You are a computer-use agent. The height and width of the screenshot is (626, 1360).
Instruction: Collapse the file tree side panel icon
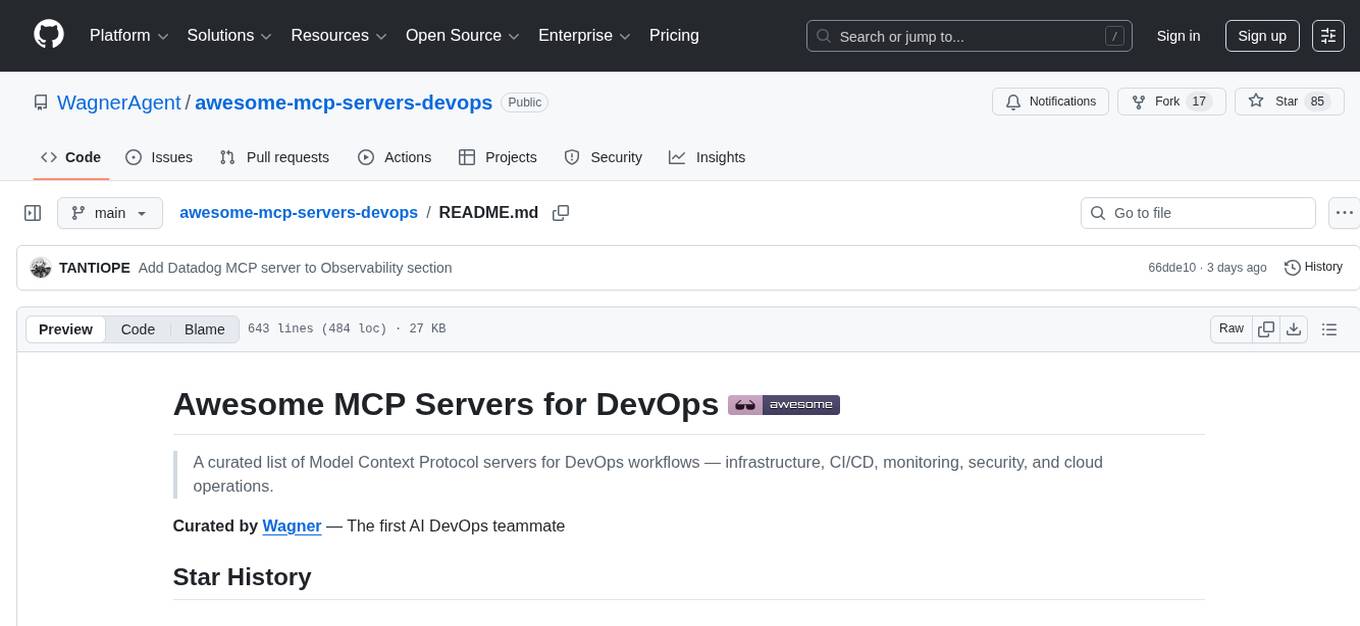[32, 212]
